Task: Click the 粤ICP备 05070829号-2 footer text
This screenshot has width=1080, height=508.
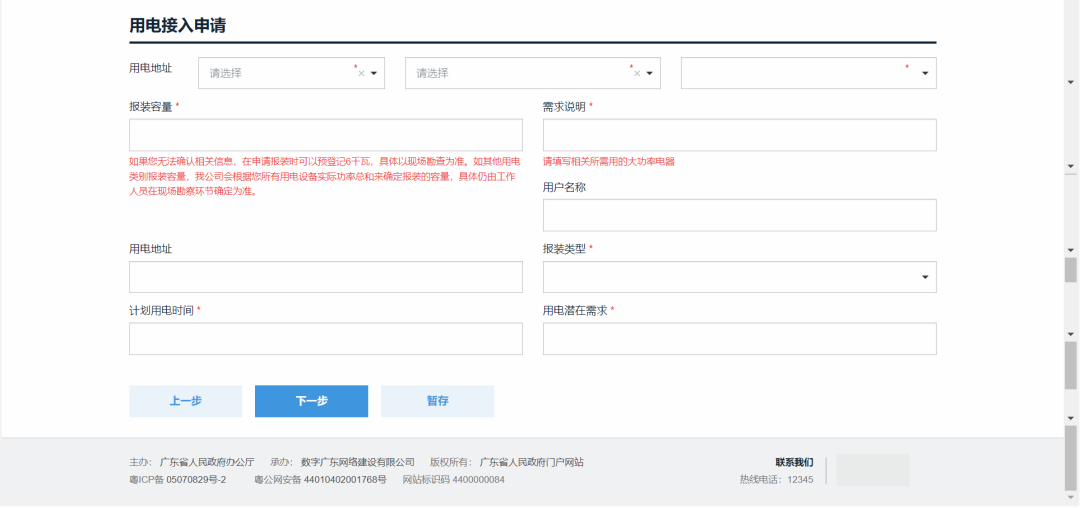Action: (178, 480)
